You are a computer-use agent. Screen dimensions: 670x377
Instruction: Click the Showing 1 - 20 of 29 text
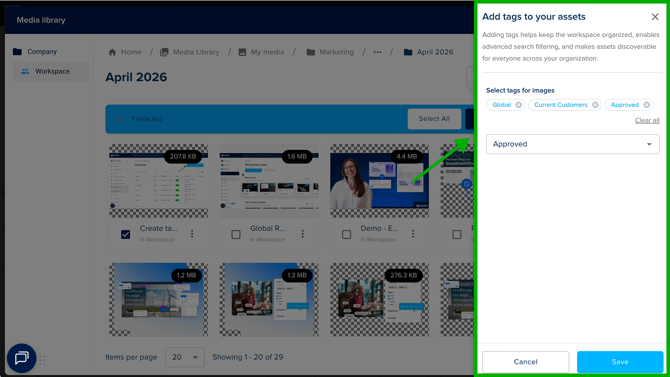pyautogui.click(x=248, y=357)
